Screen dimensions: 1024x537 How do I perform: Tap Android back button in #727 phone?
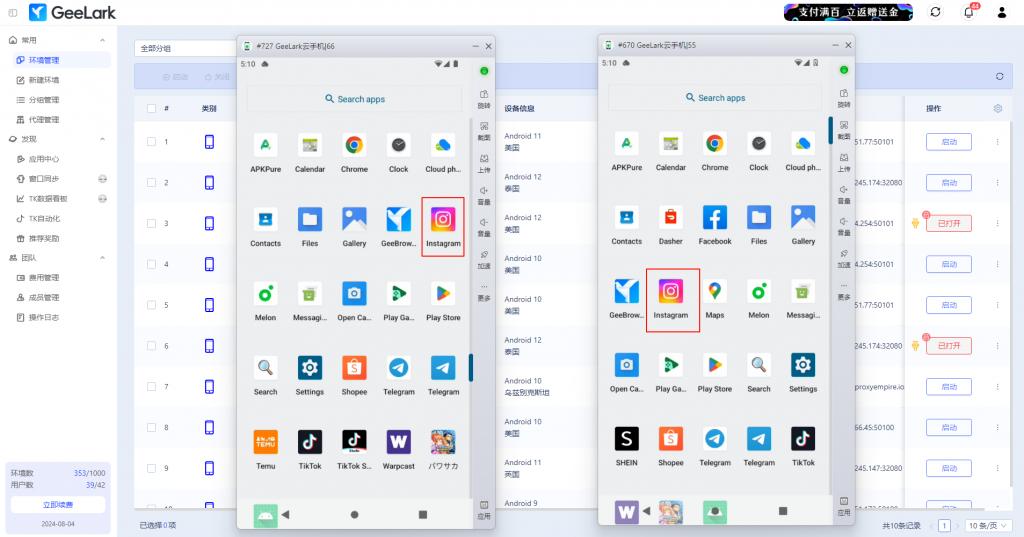(x=285, y=514)
